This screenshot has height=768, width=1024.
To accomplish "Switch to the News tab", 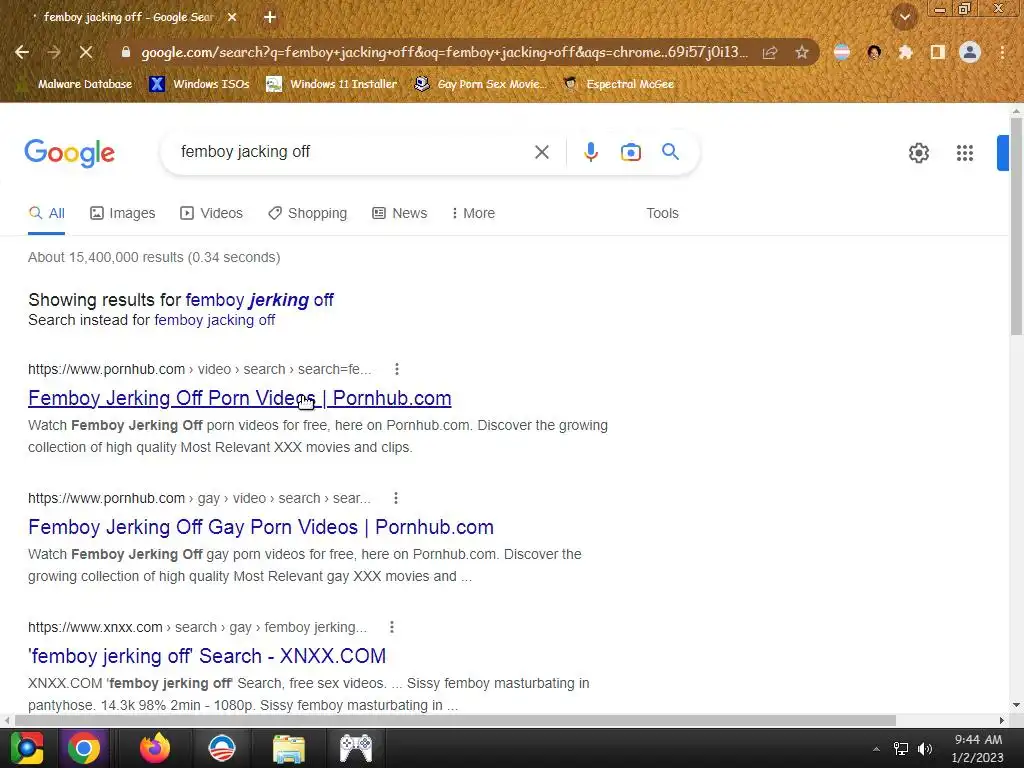I will click(399, 214).
